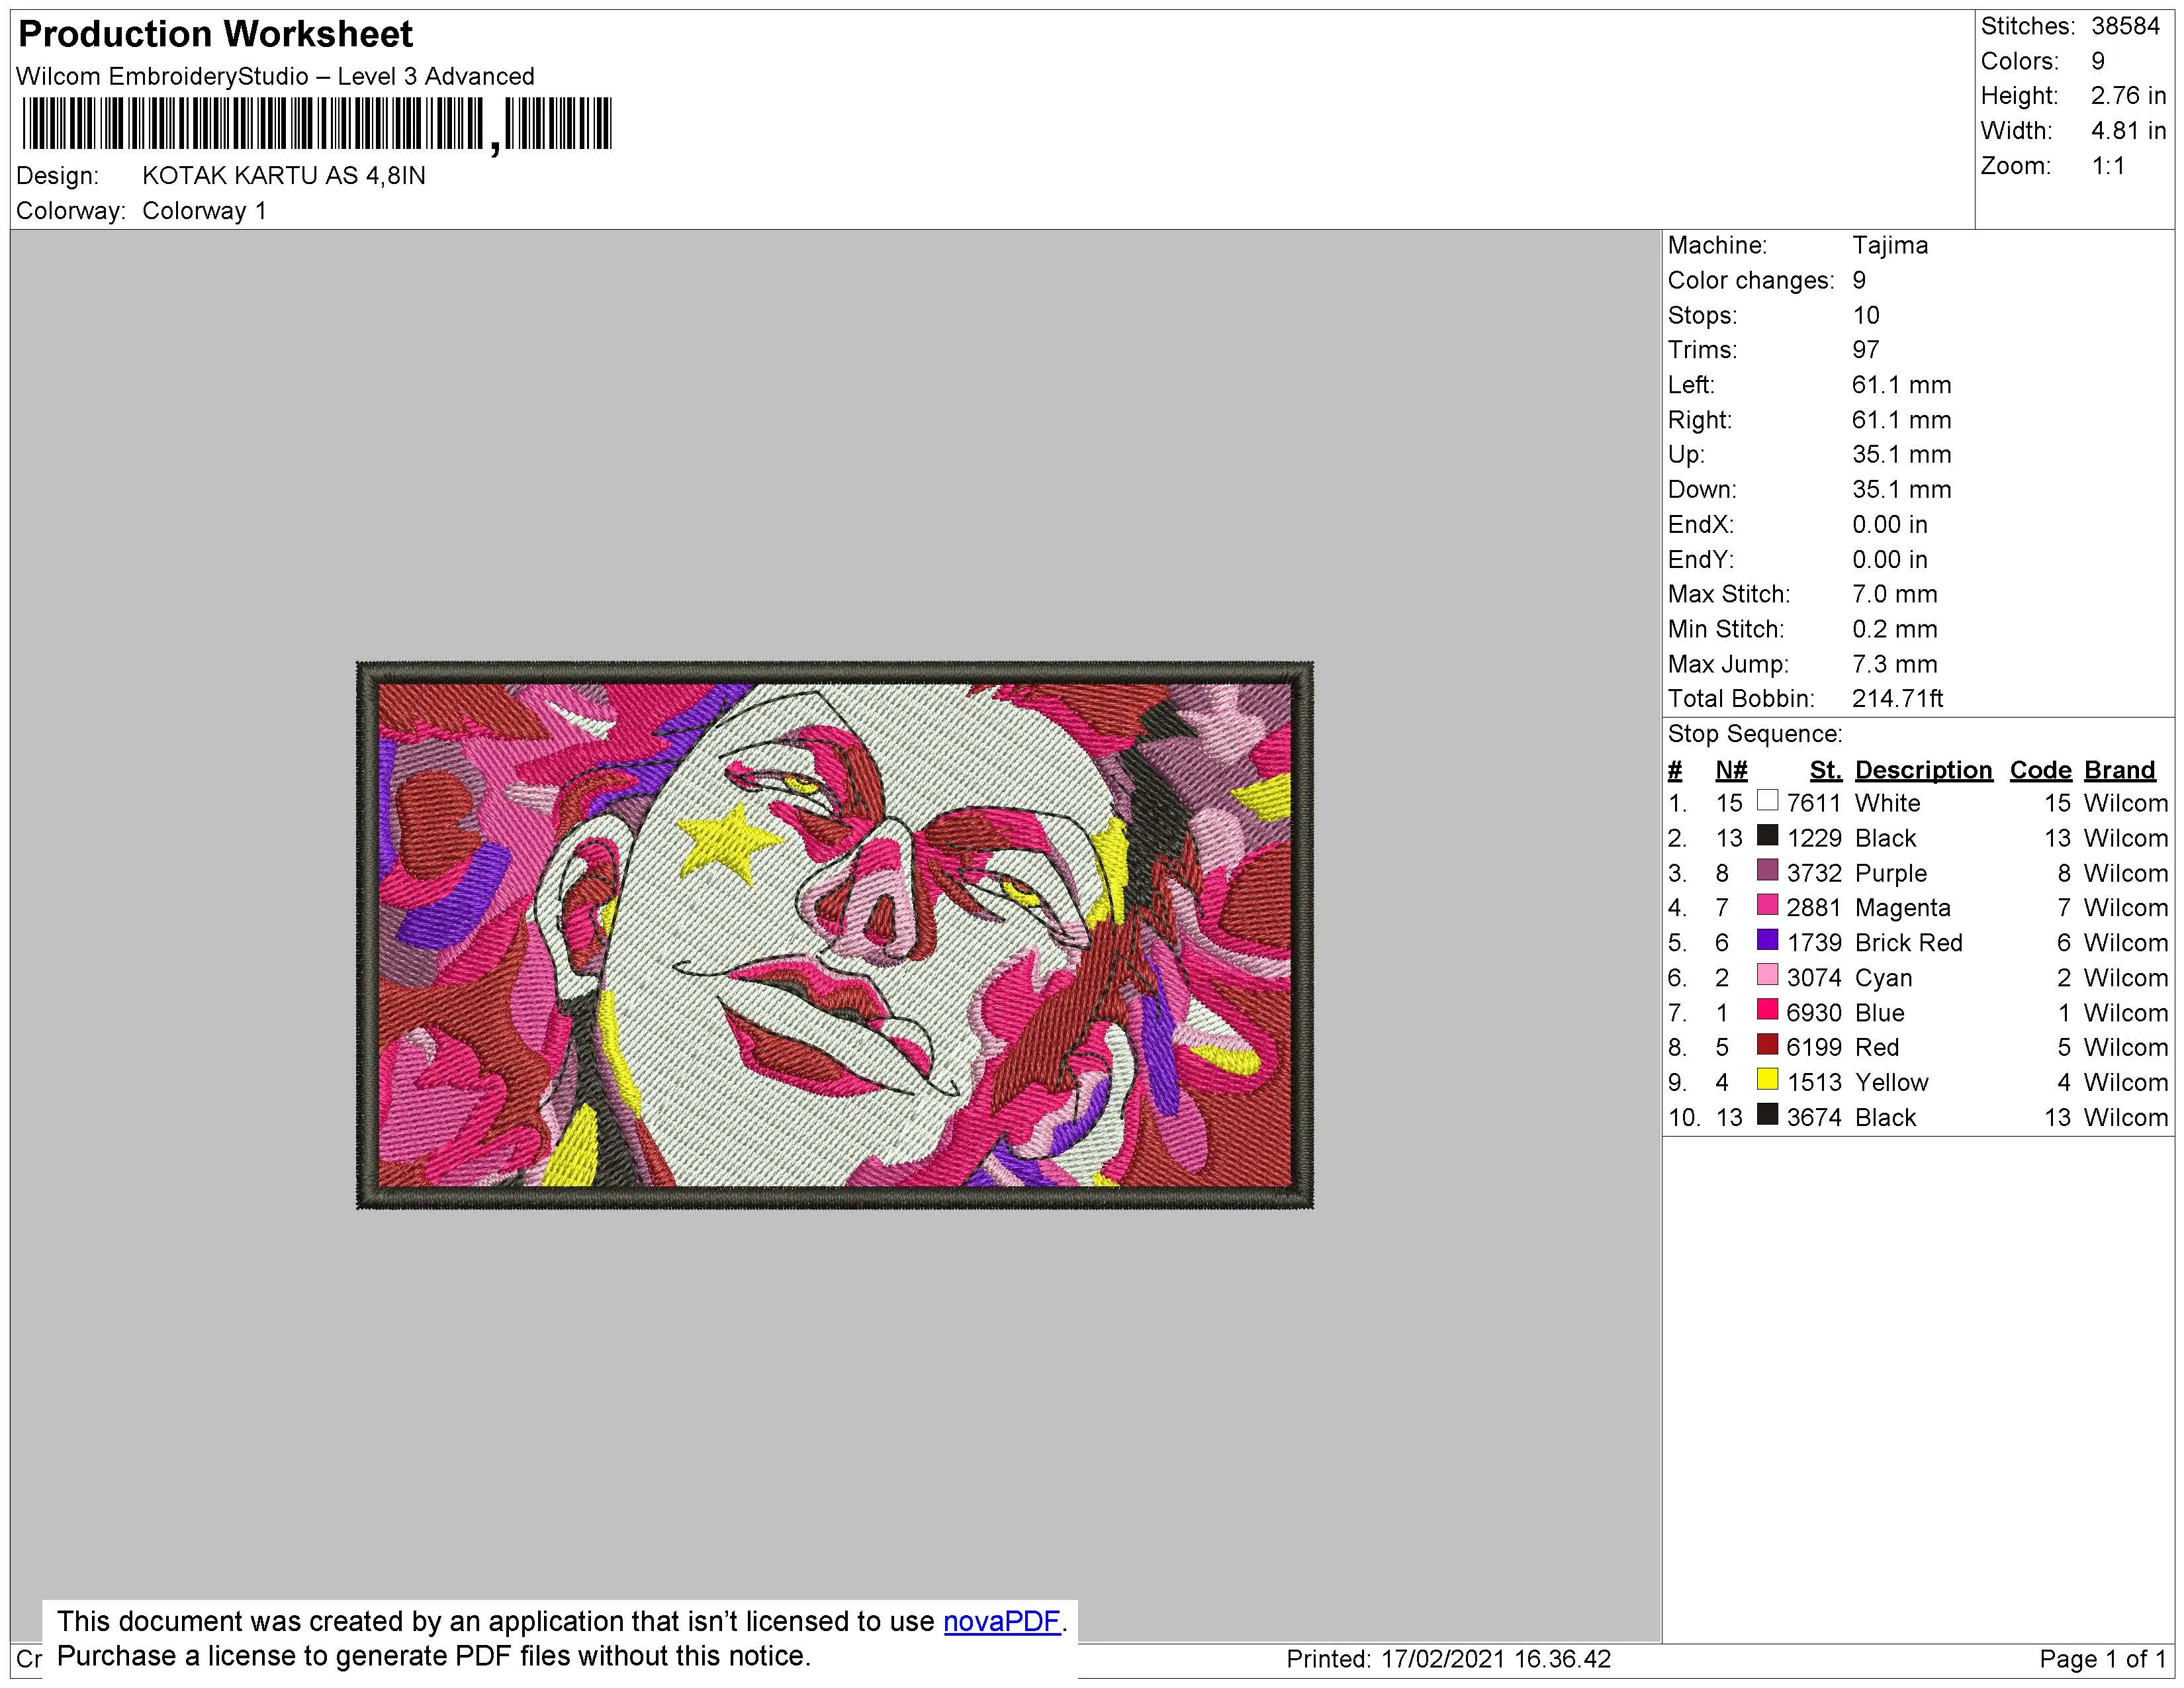The width and height of the screenshot is (2184, 1688).
Task: Select the Purple thread color swatch
Action: click(x=1768, y=871)
